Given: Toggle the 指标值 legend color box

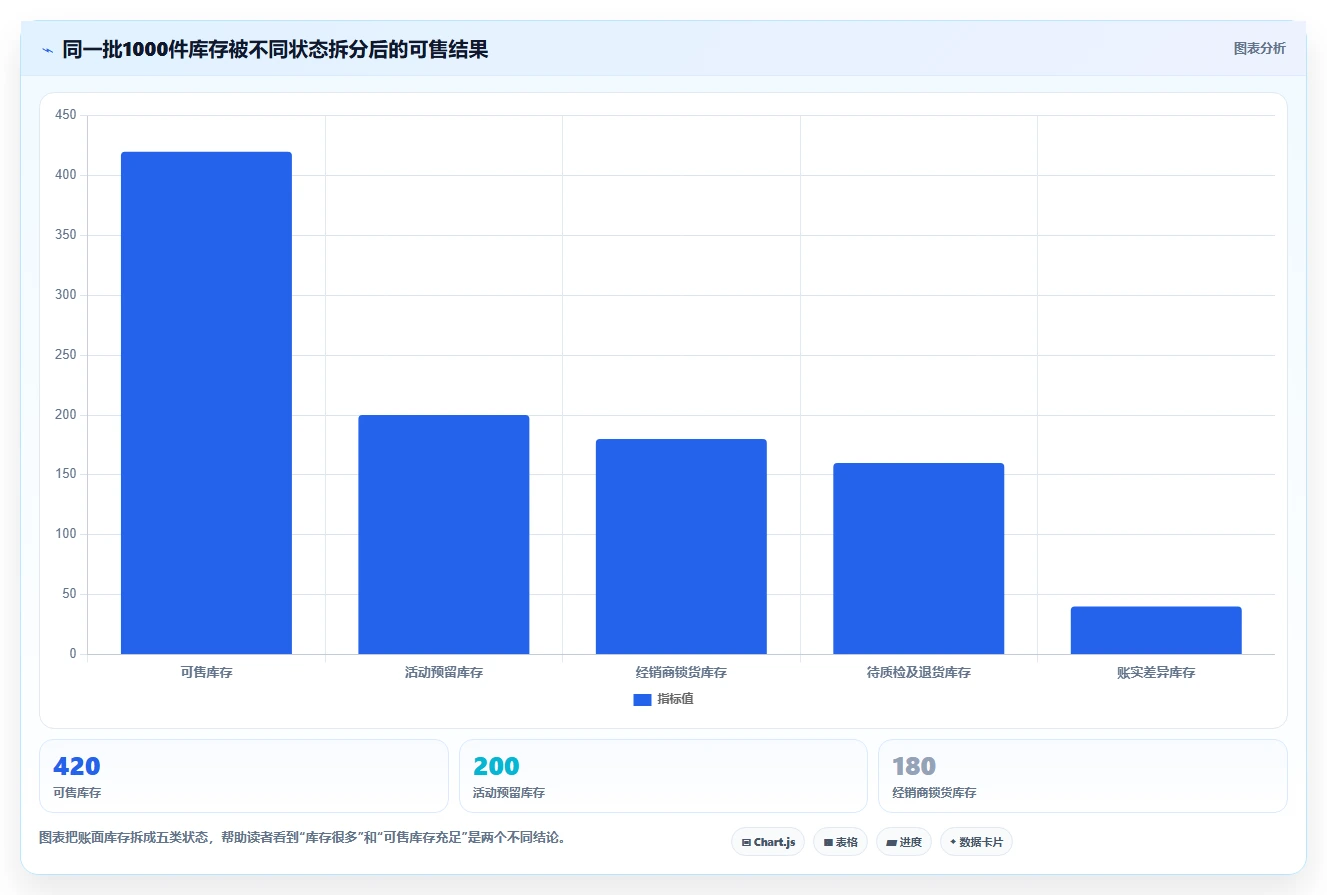Looking at the screenshot, I should 642,700.
